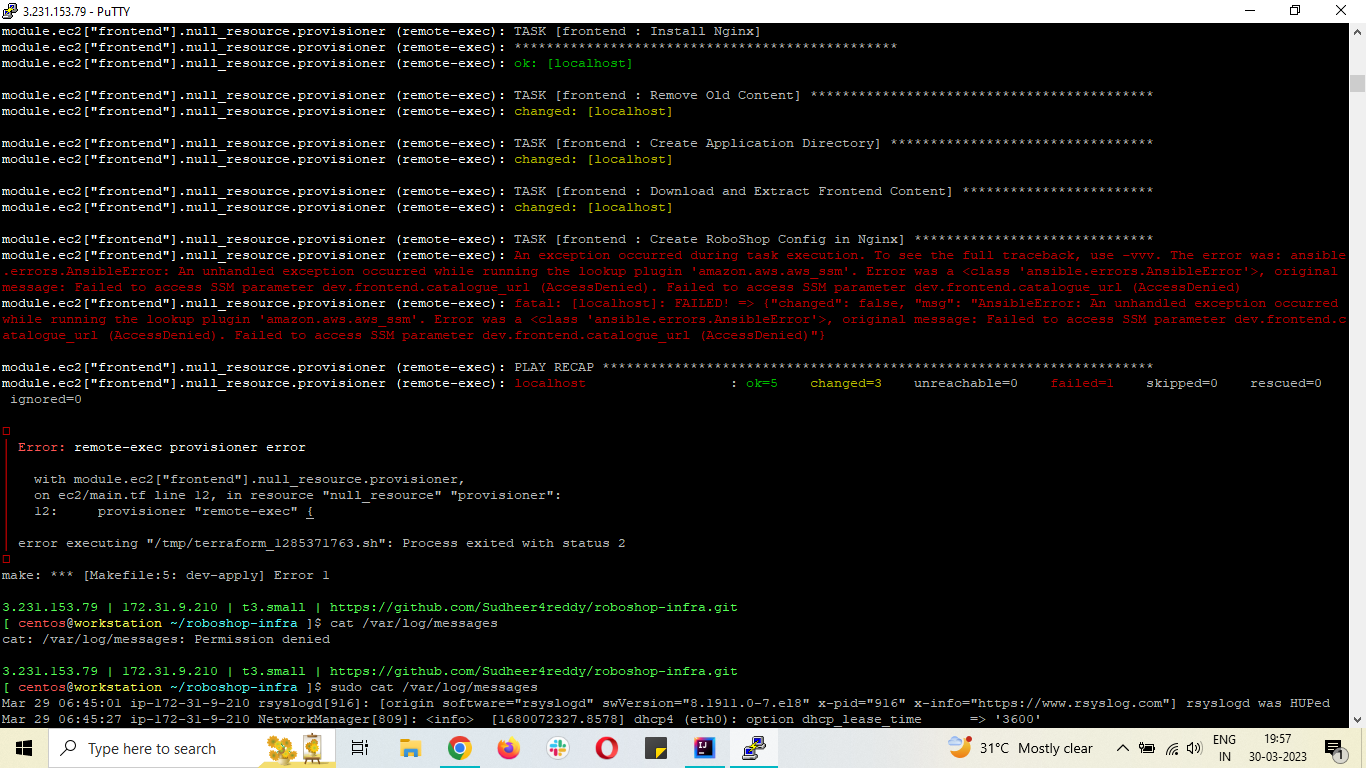
Task: Open Task View from the taskbar
Action: (x=359, y=748)
